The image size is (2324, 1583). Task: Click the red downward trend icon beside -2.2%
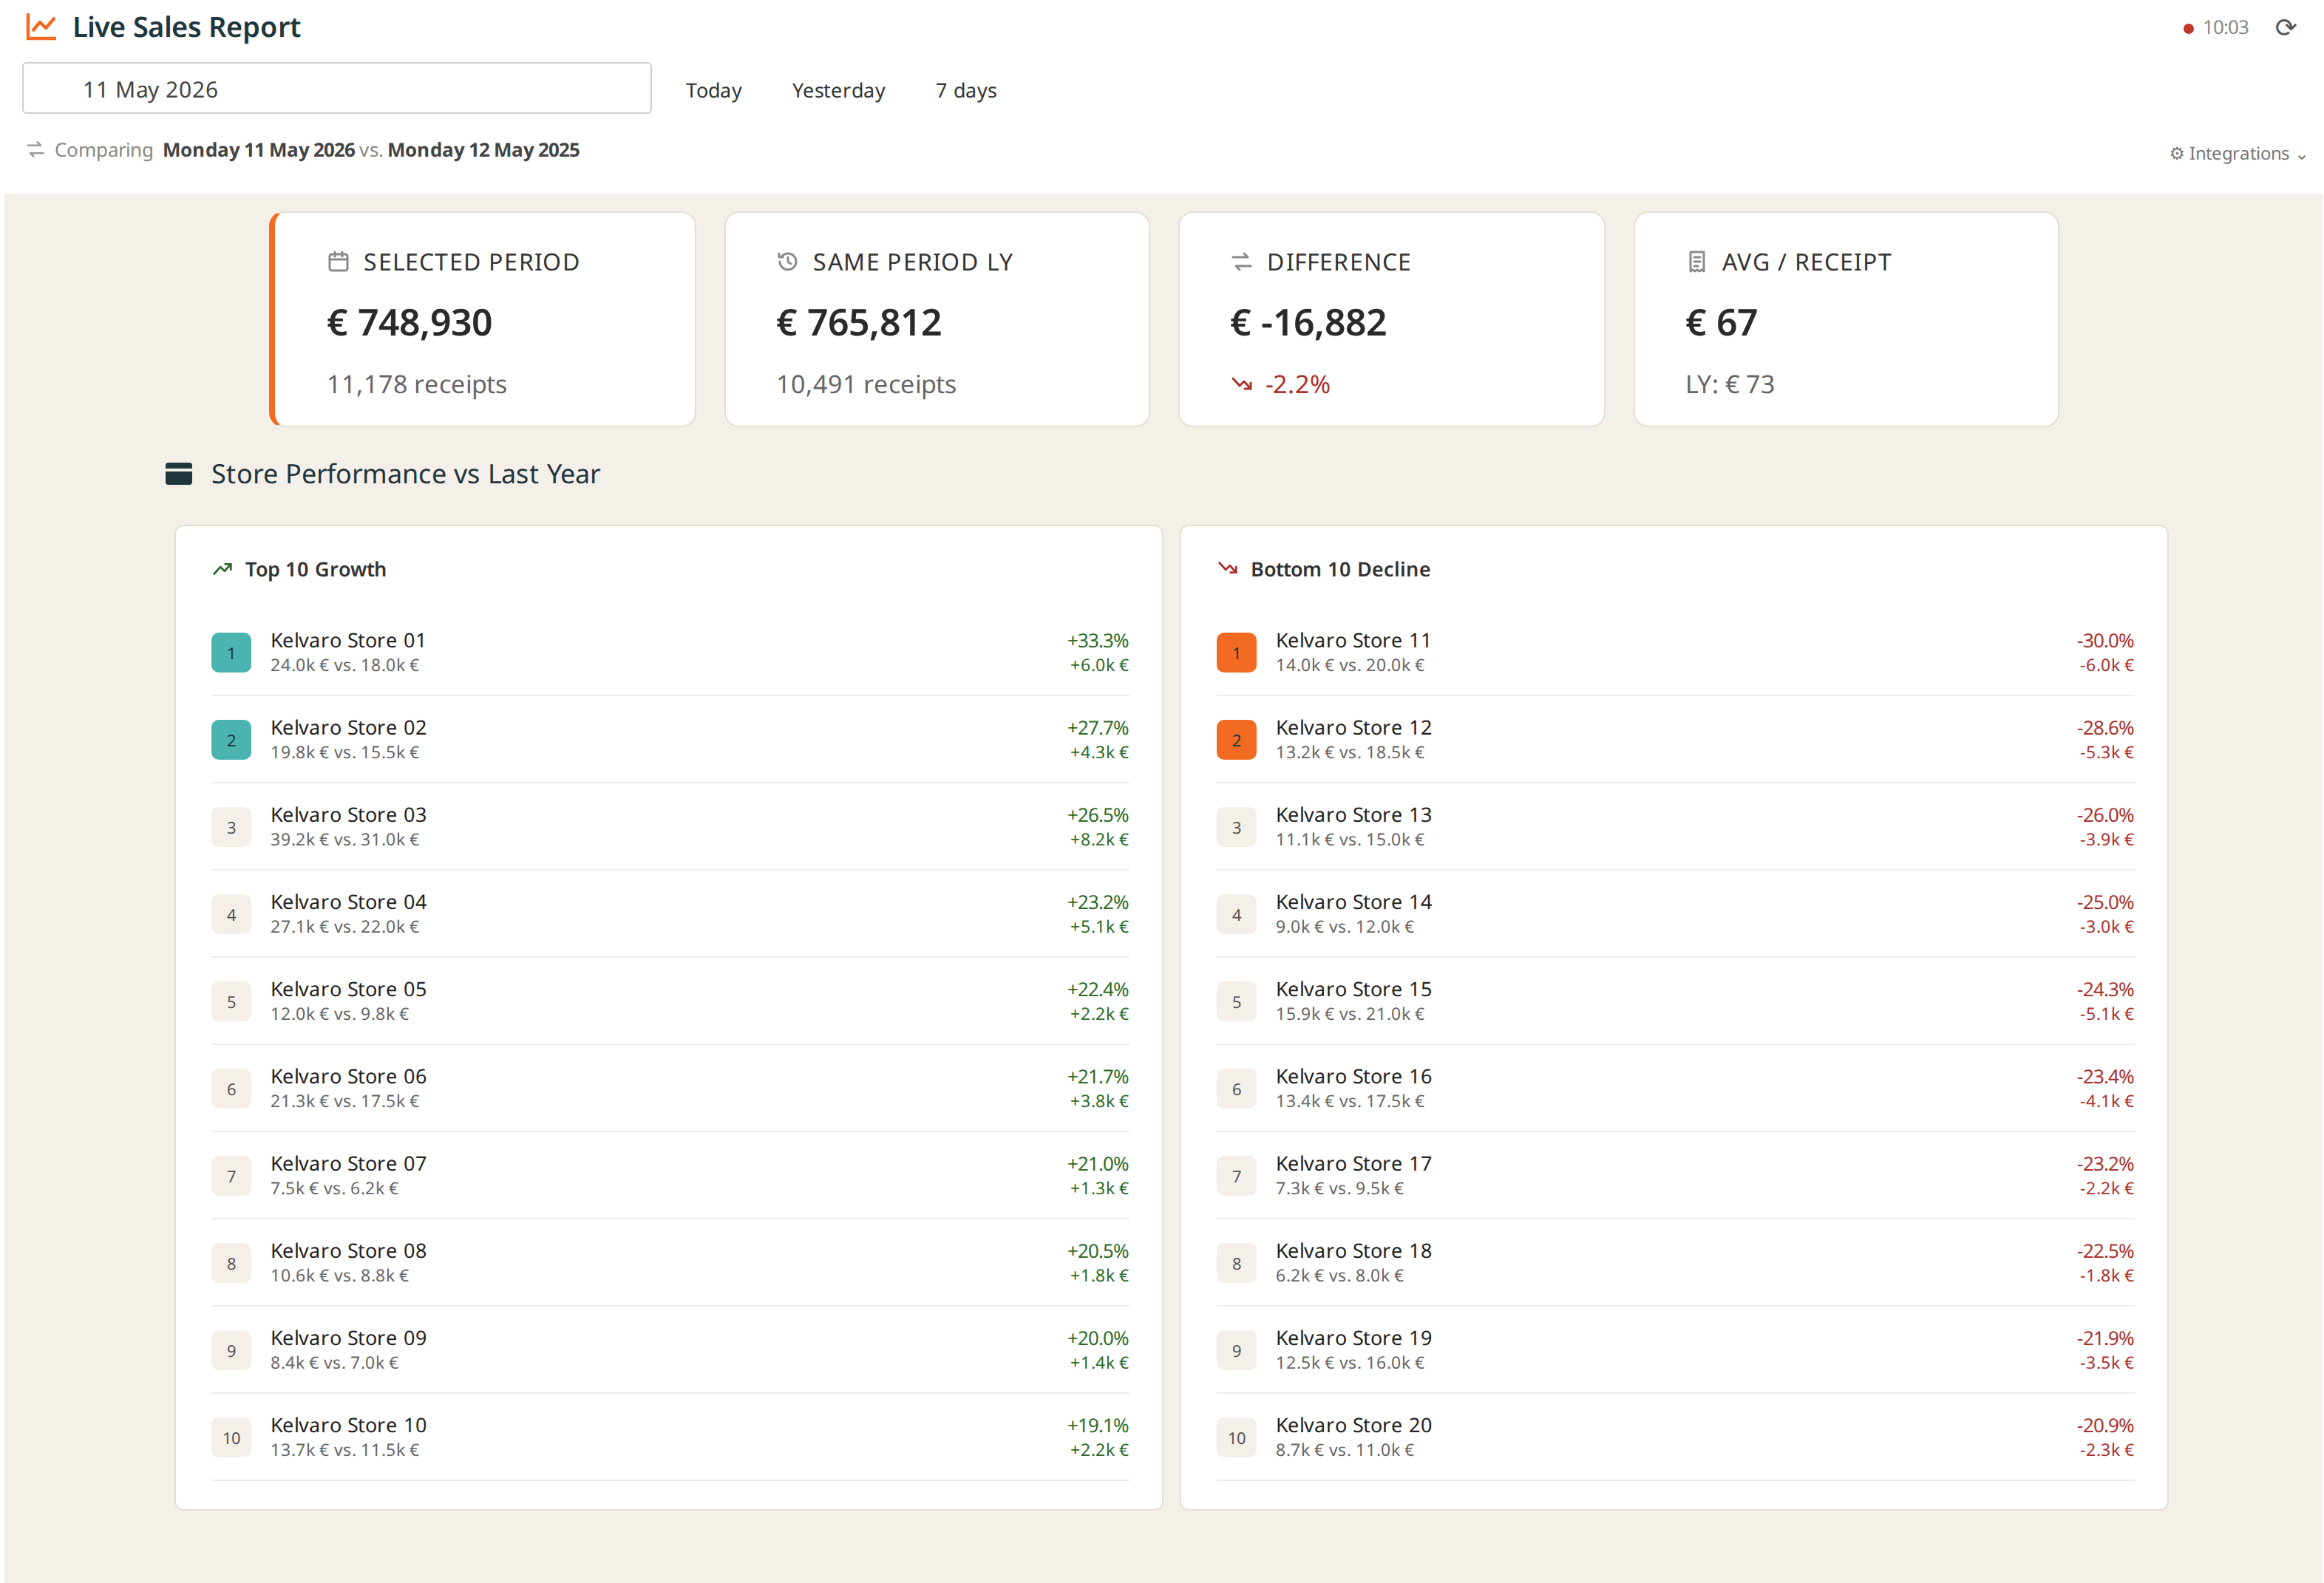click(1241, 384)
